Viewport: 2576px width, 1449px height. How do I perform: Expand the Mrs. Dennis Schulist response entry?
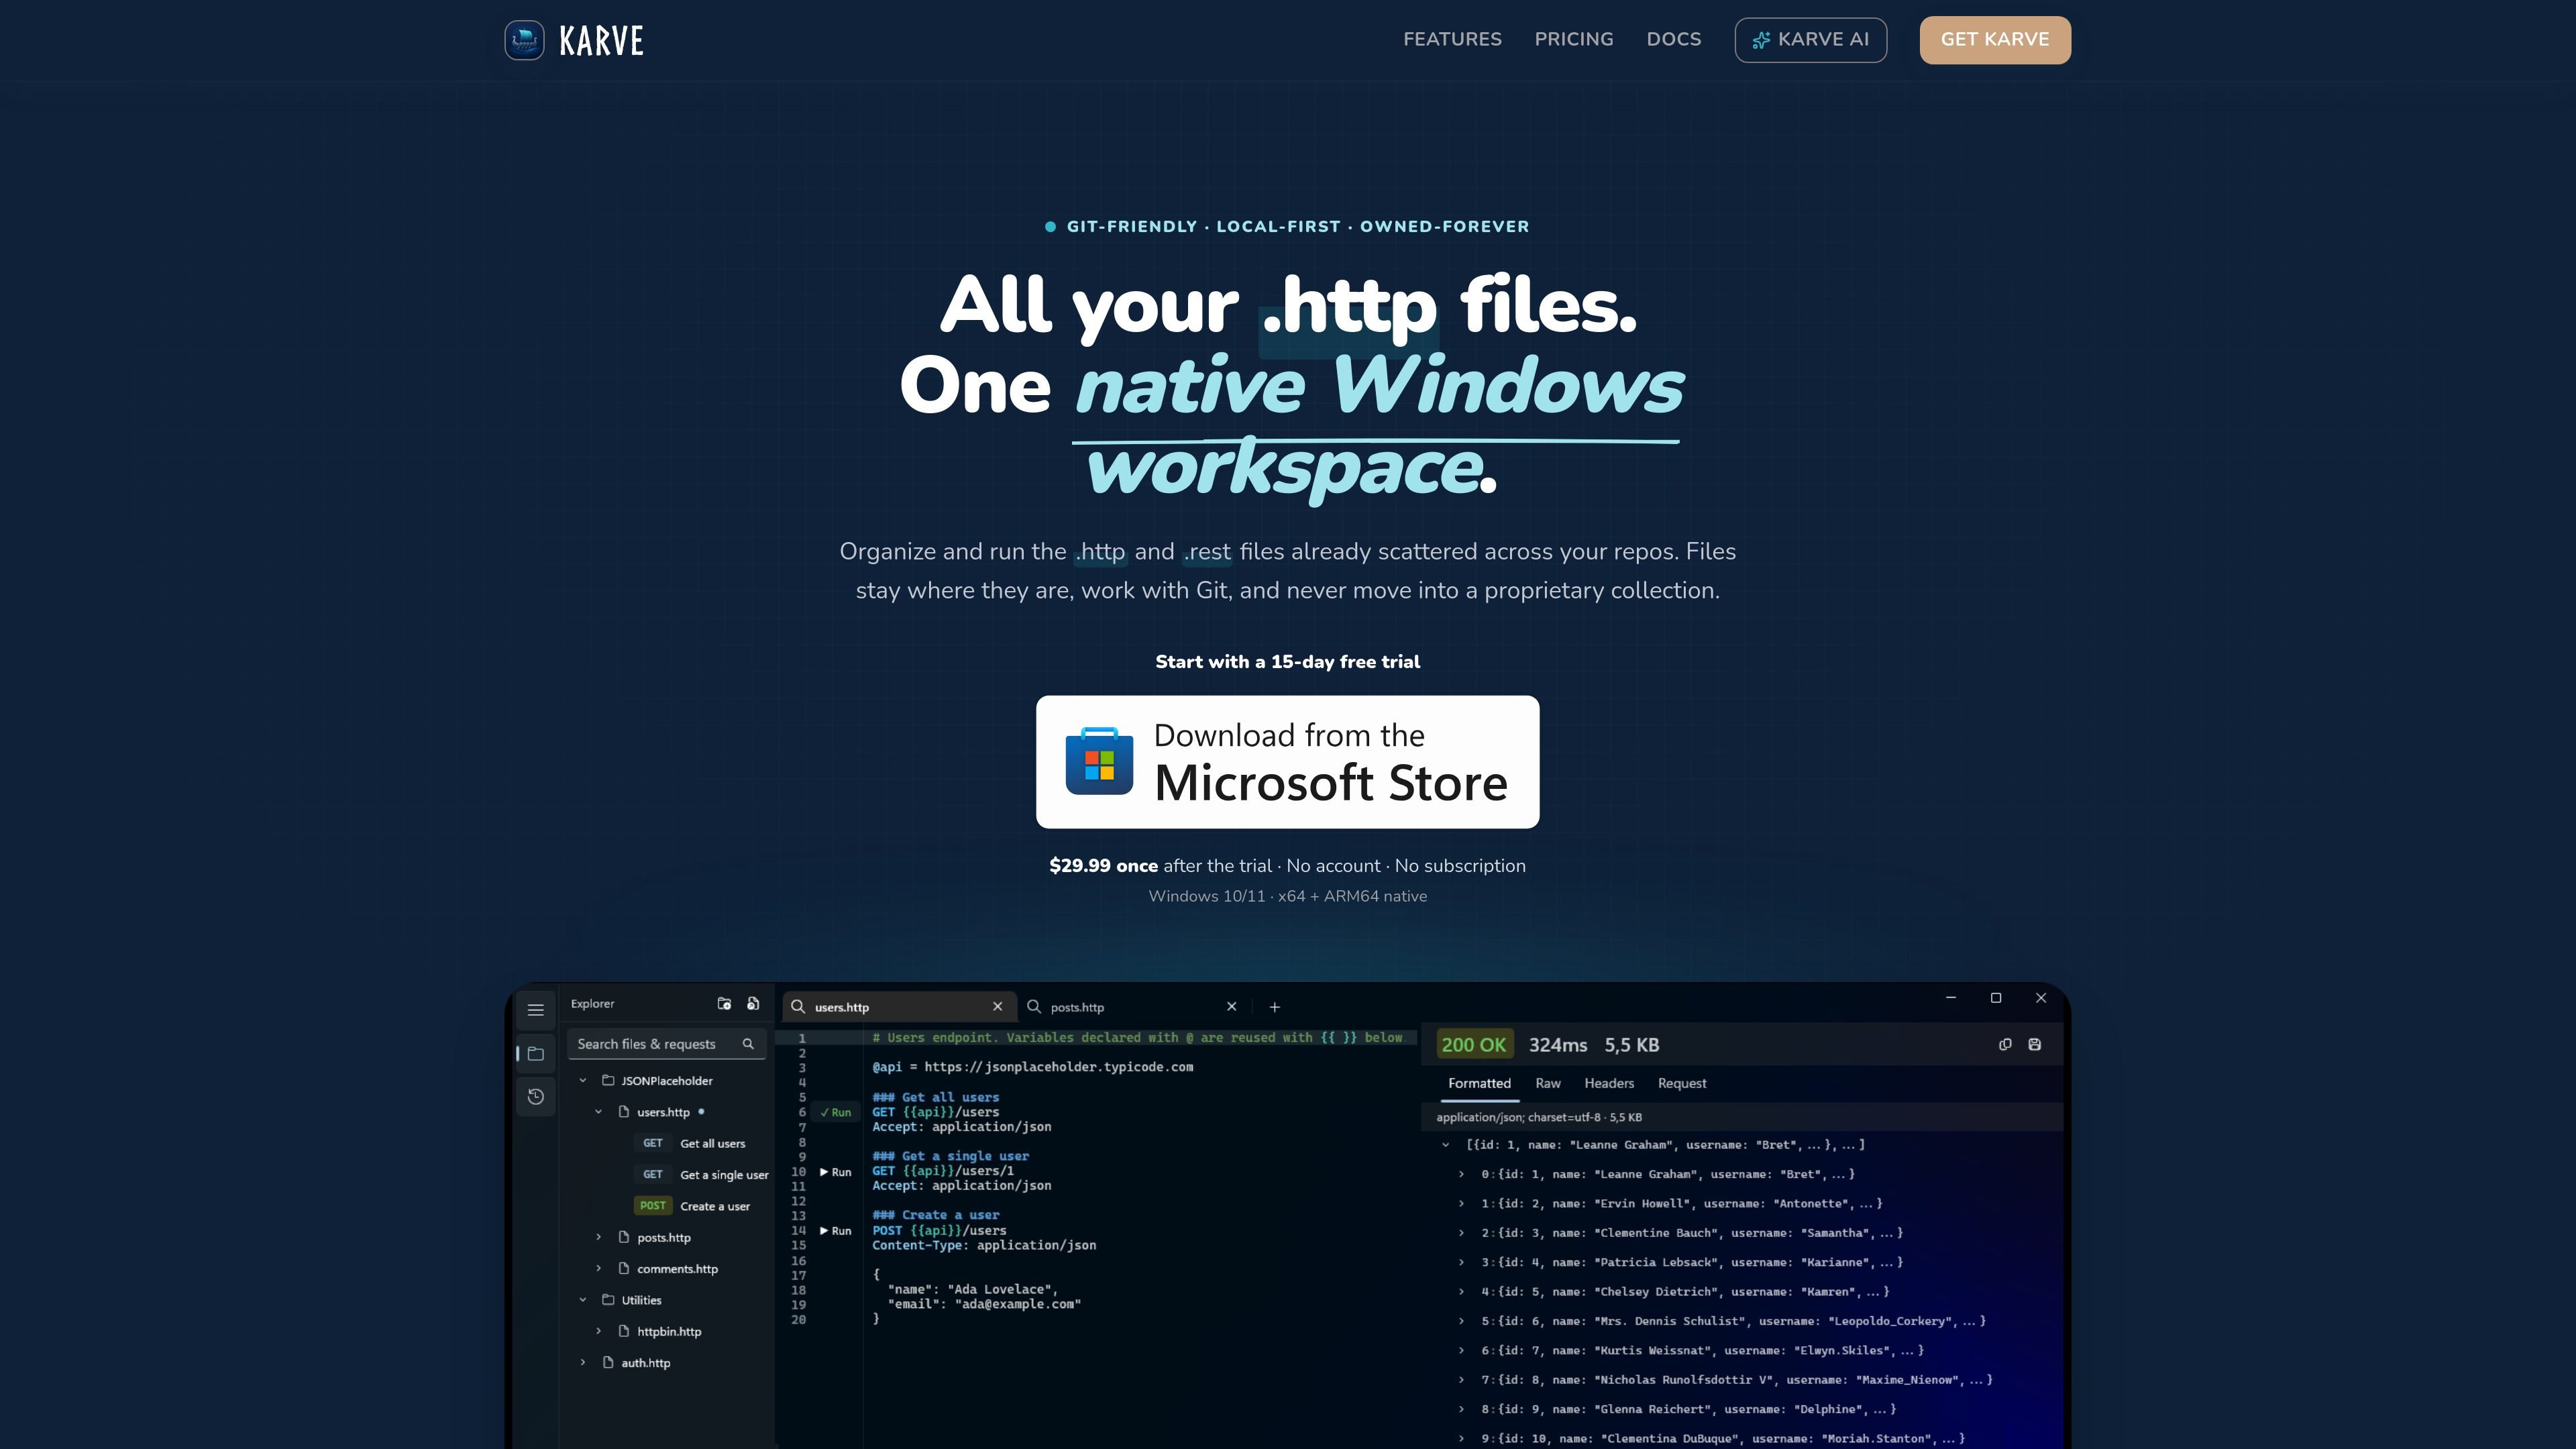1461,1321
